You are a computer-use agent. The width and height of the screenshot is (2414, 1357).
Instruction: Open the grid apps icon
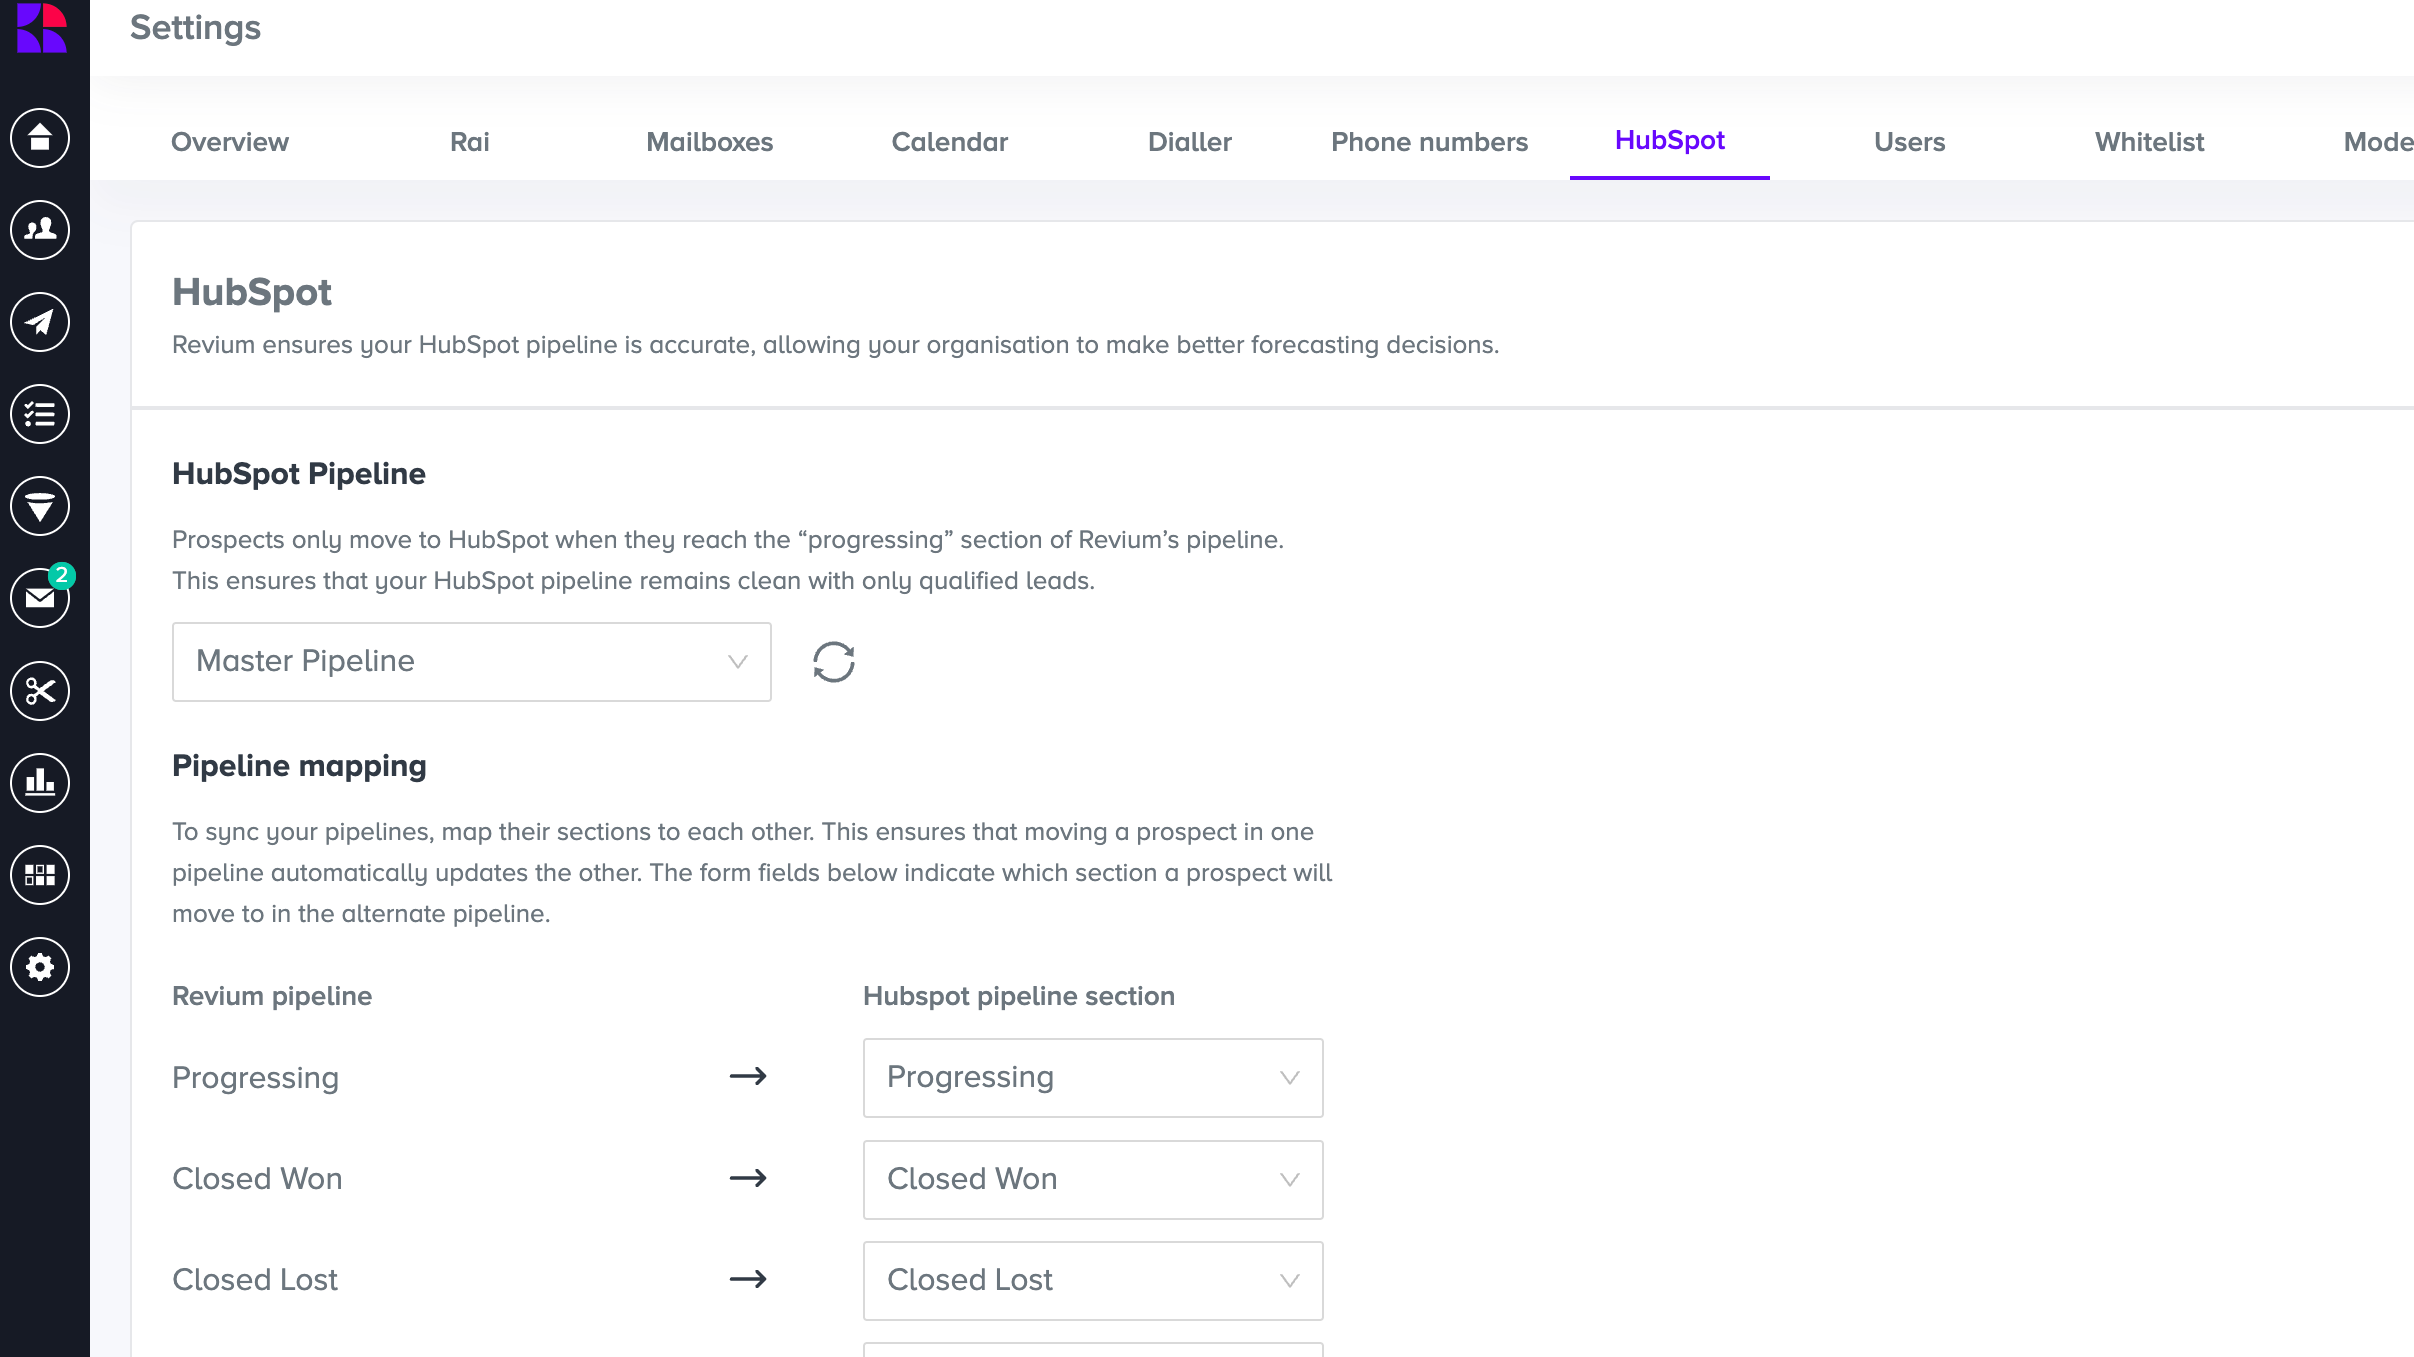[x=40, y=875]
